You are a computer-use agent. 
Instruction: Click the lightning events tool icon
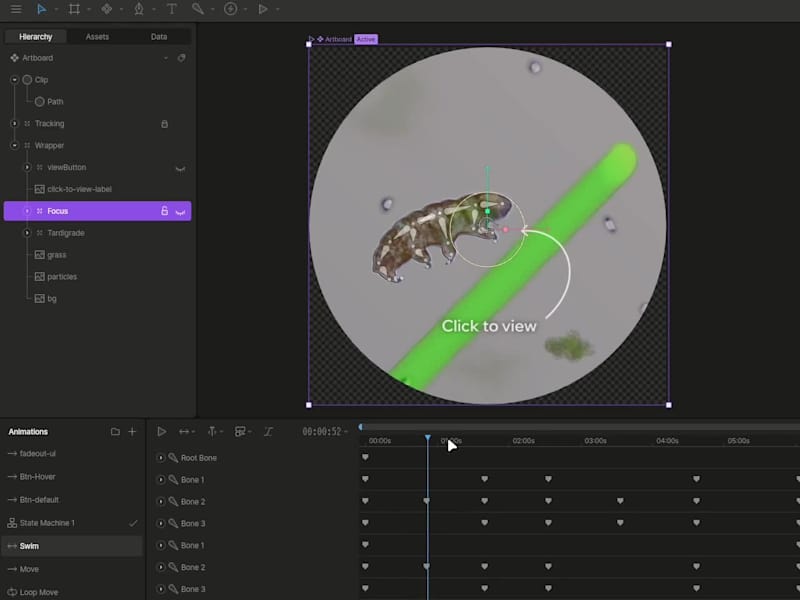click(x=231, y=9)
